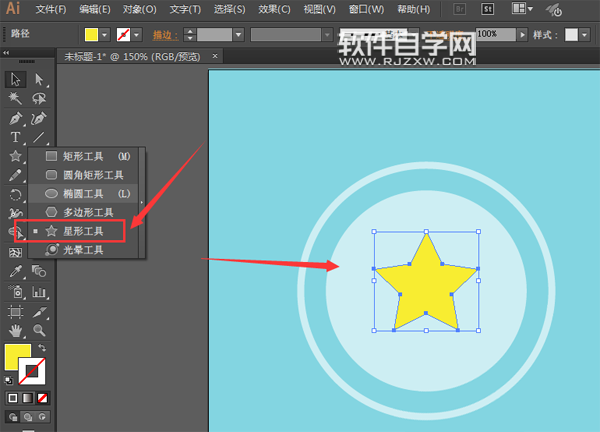Open the 文件(F) menu
This screenshot has width=600, height=432.
51,9
